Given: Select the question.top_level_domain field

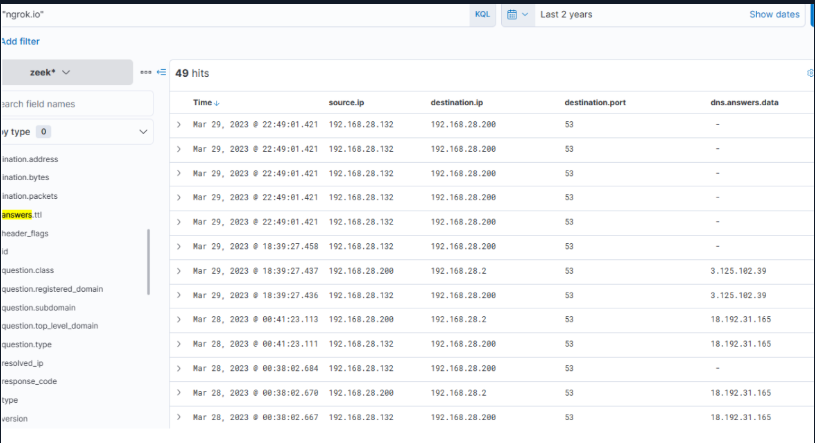Looking at the screenshot, I should (50, 326).
